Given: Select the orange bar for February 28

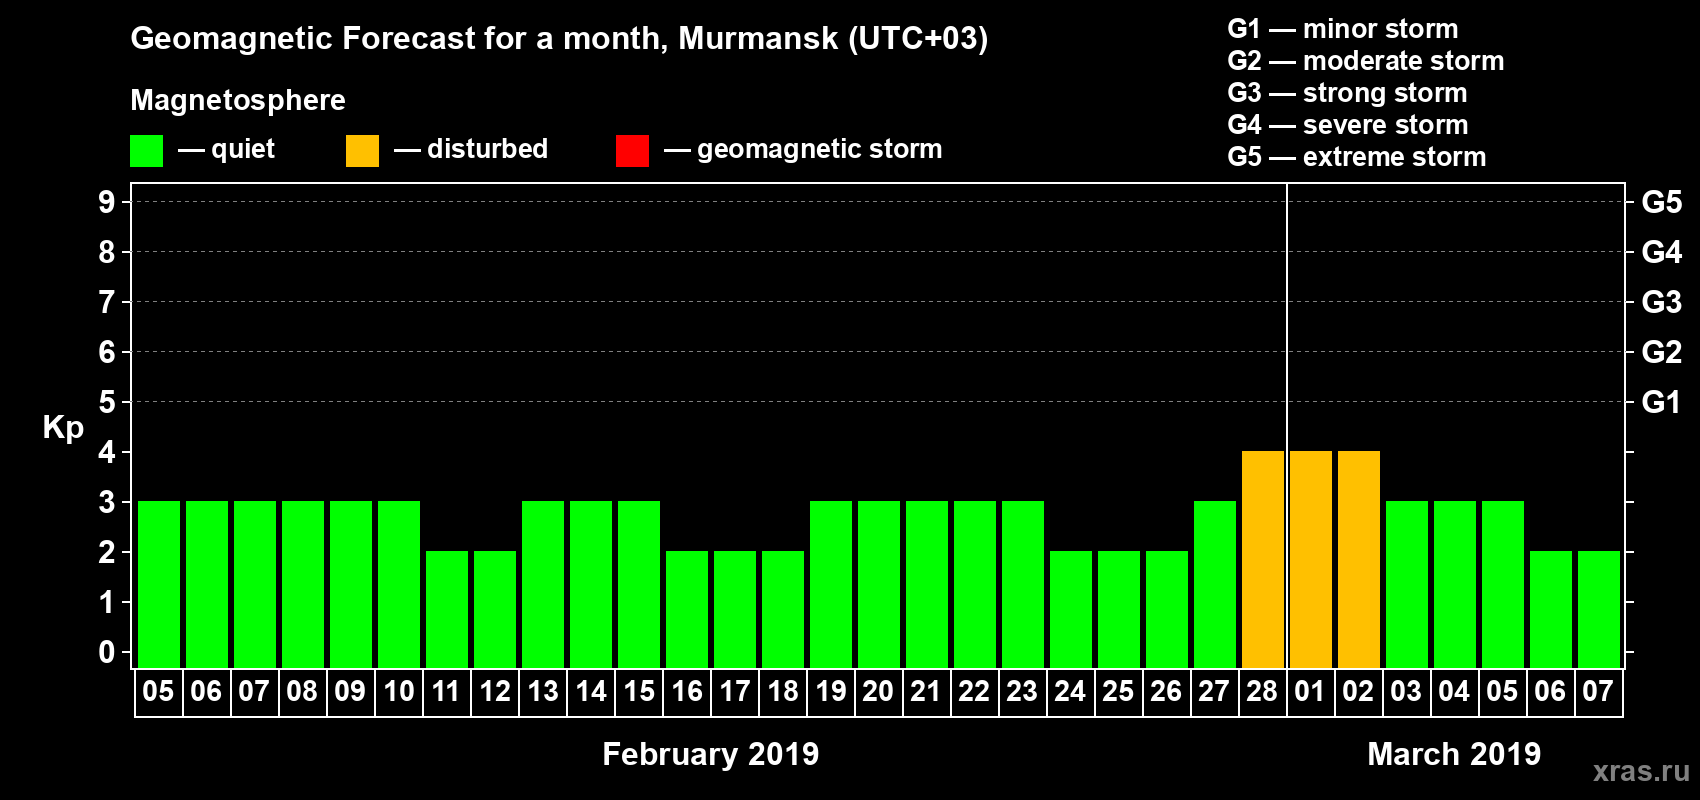Looking at the screenshot, I should click(1263, 560).
